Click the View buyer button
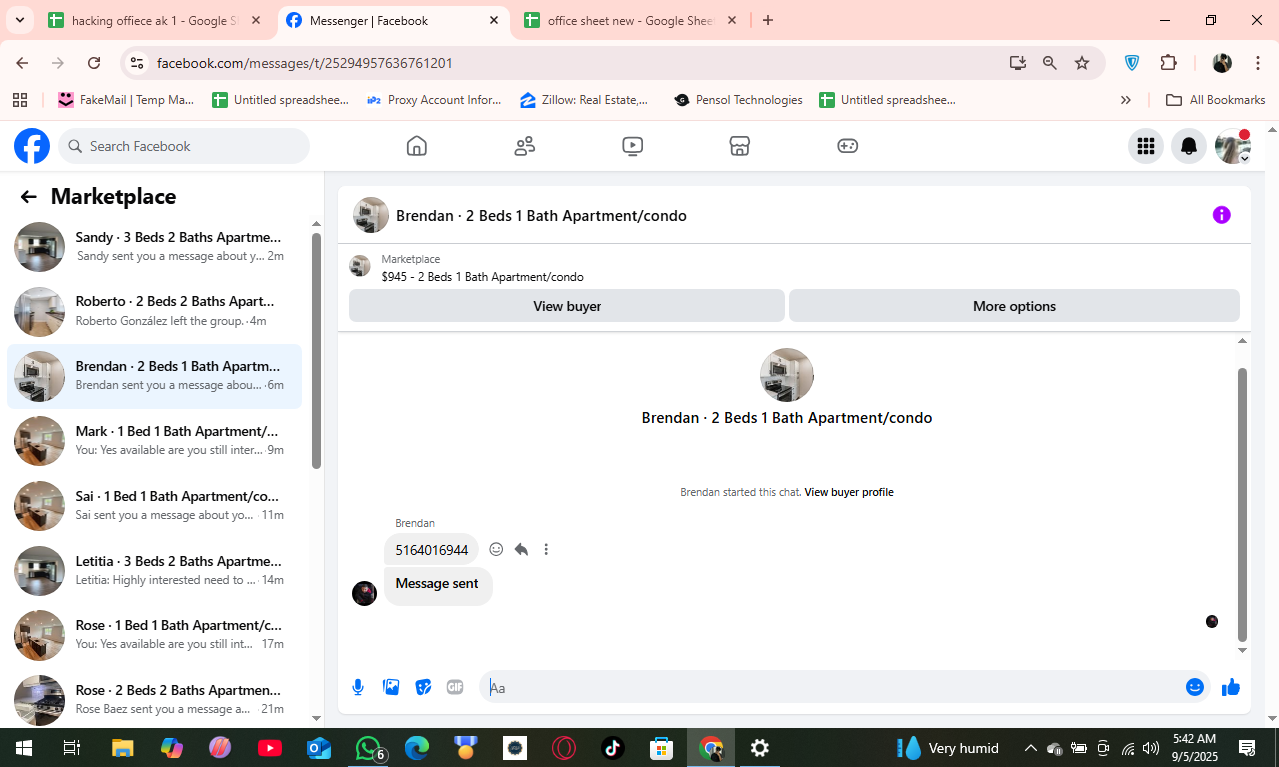Viewport: 1279px width, 767px height. tap(567, 306)
